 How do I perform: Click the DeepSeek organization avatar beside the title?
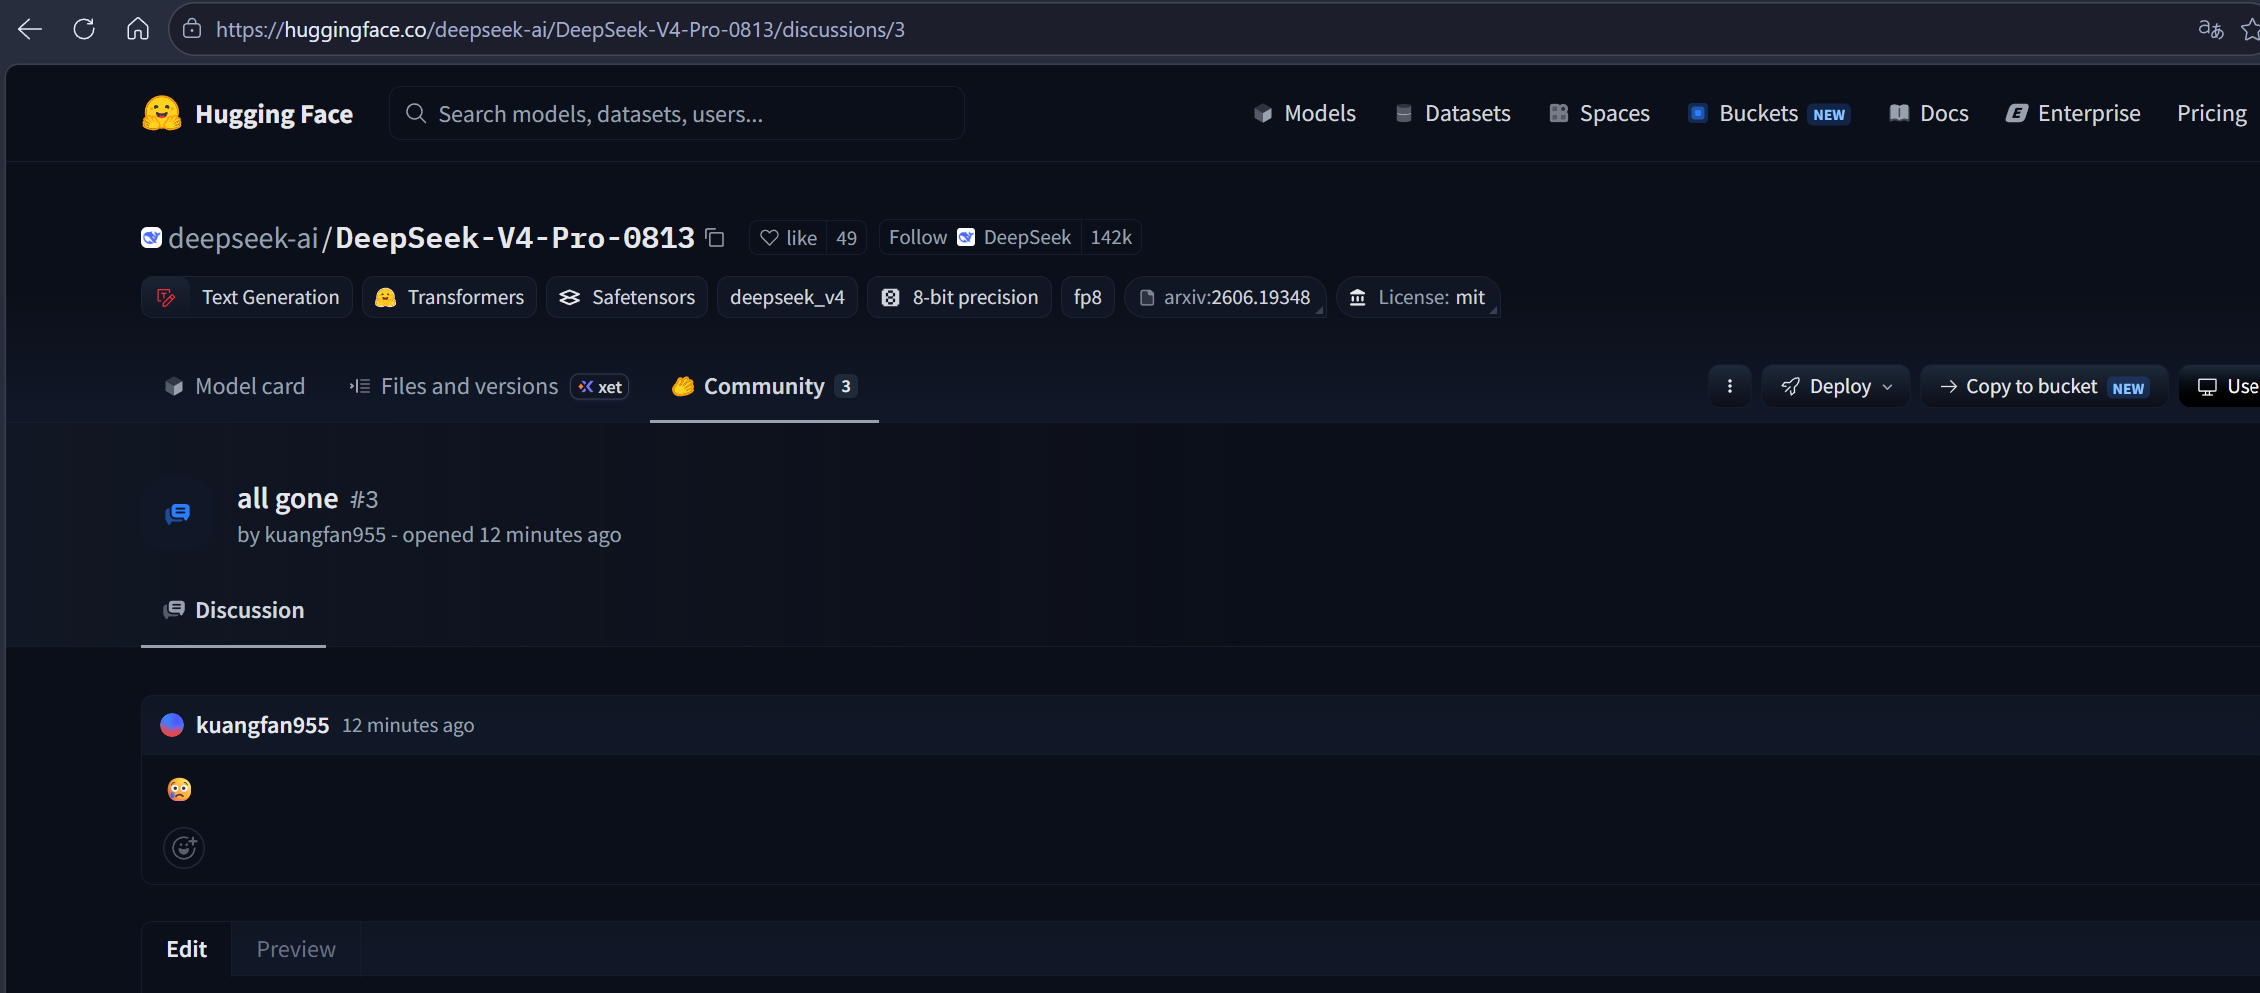point(151,237)
